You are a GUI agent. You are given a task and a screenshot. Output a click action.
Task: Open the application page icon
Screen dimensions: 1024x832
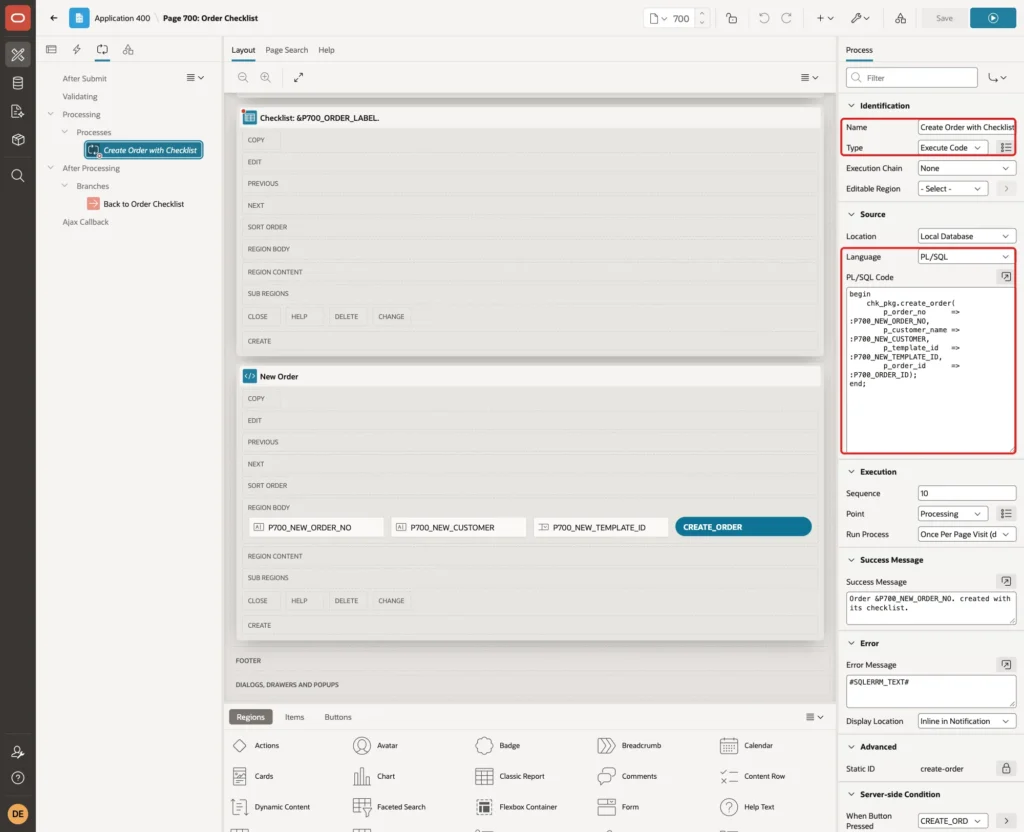[79, 18]
